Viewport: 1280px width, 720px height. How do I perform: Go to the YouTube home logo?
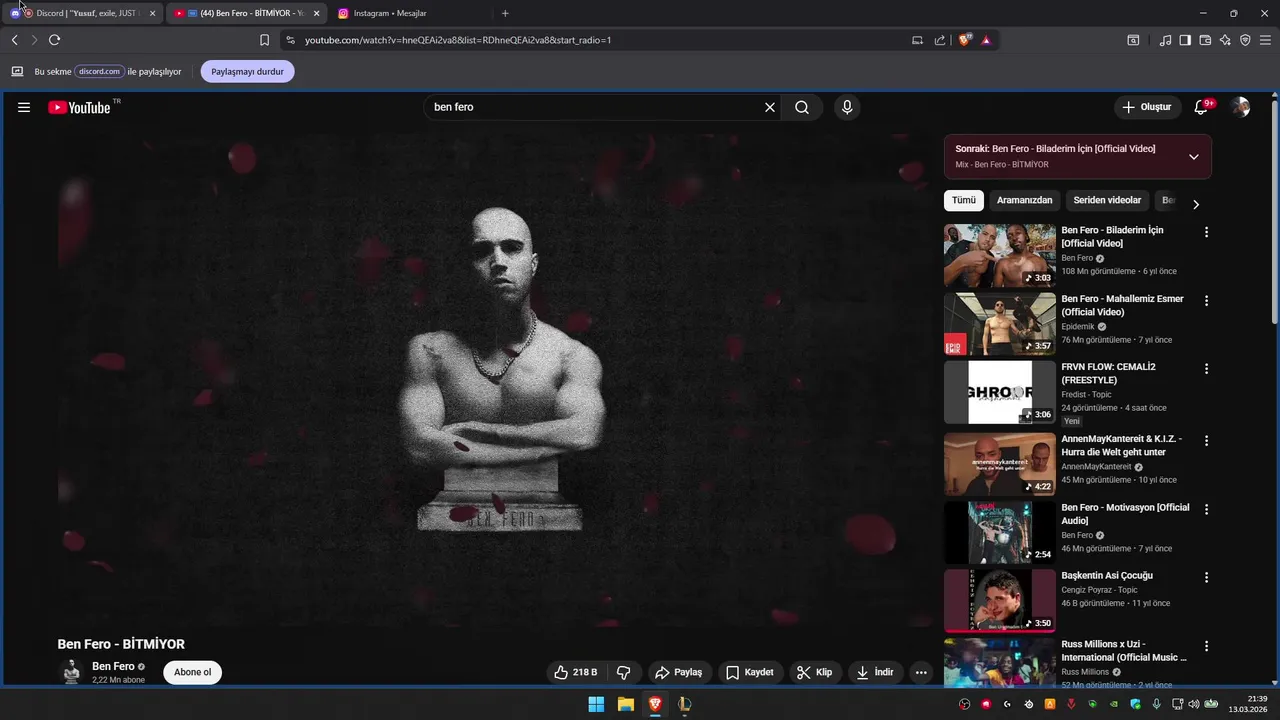(79, 107)
